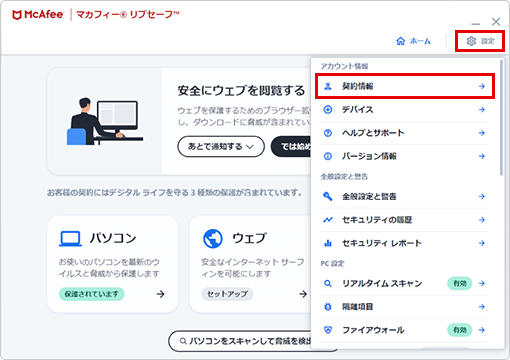Viewport: 510px width, 360px height.
Task: Click the globe icon on ウェブ card
Action: (213, 239)
